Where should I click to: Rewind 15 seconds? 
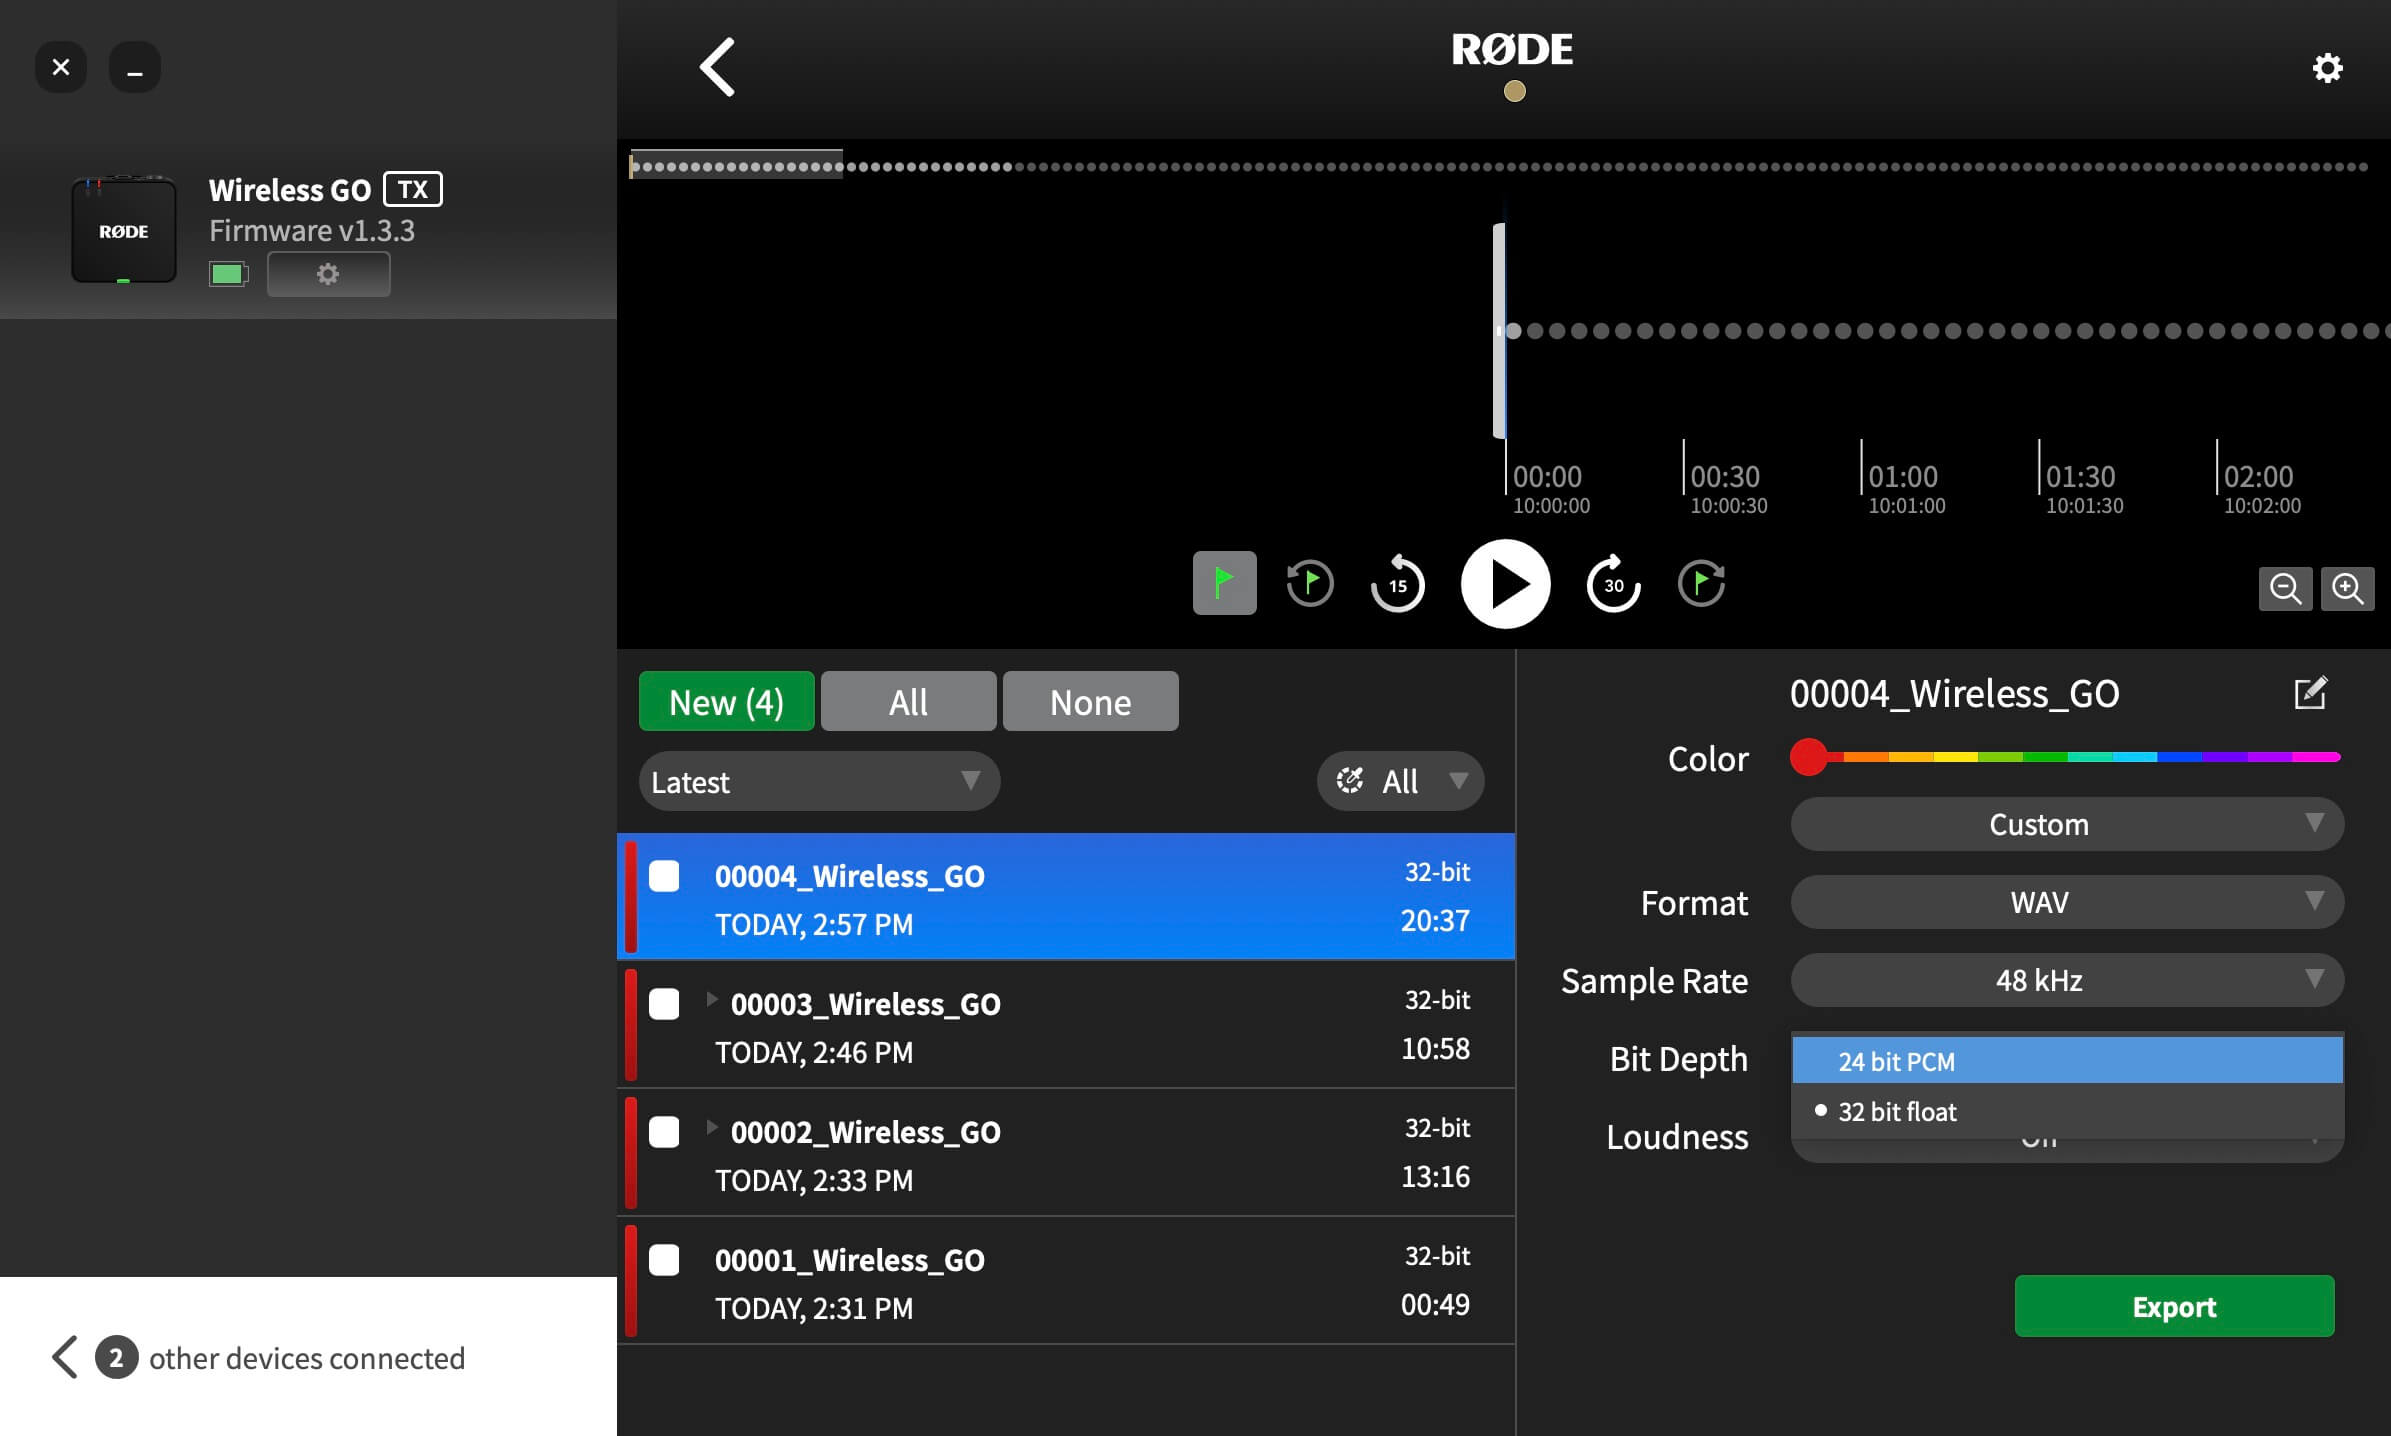(x=1397, y=583)
